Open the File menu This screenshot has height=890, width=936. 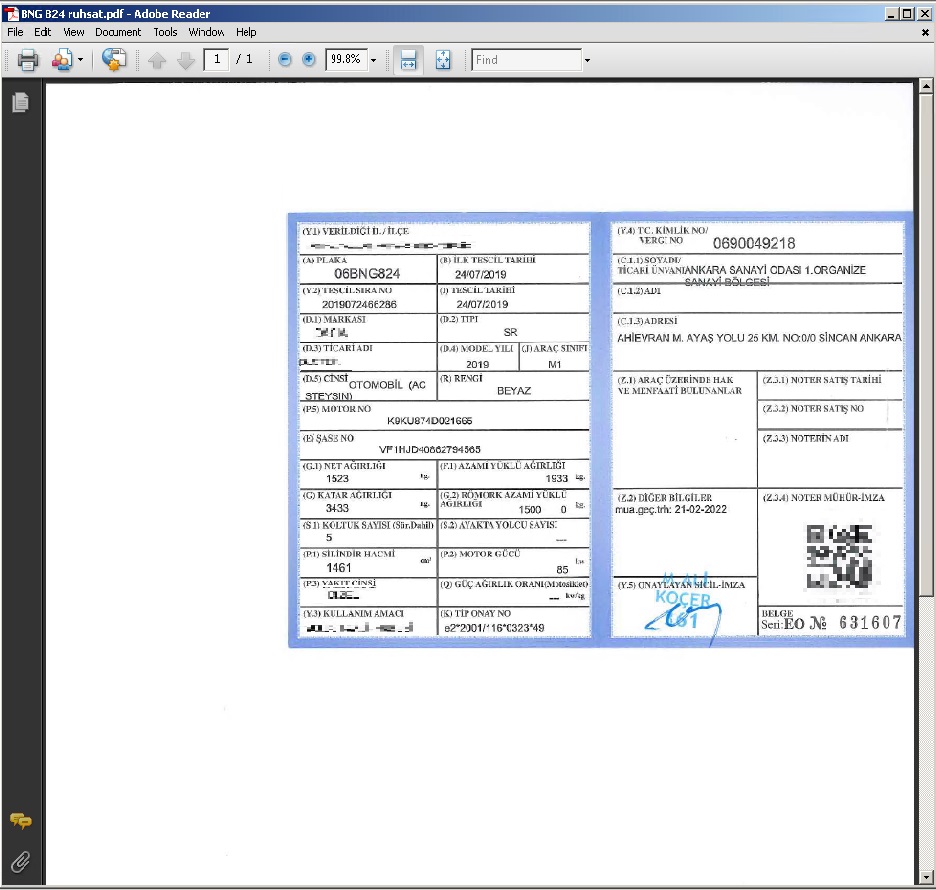(x=15, y=32)
